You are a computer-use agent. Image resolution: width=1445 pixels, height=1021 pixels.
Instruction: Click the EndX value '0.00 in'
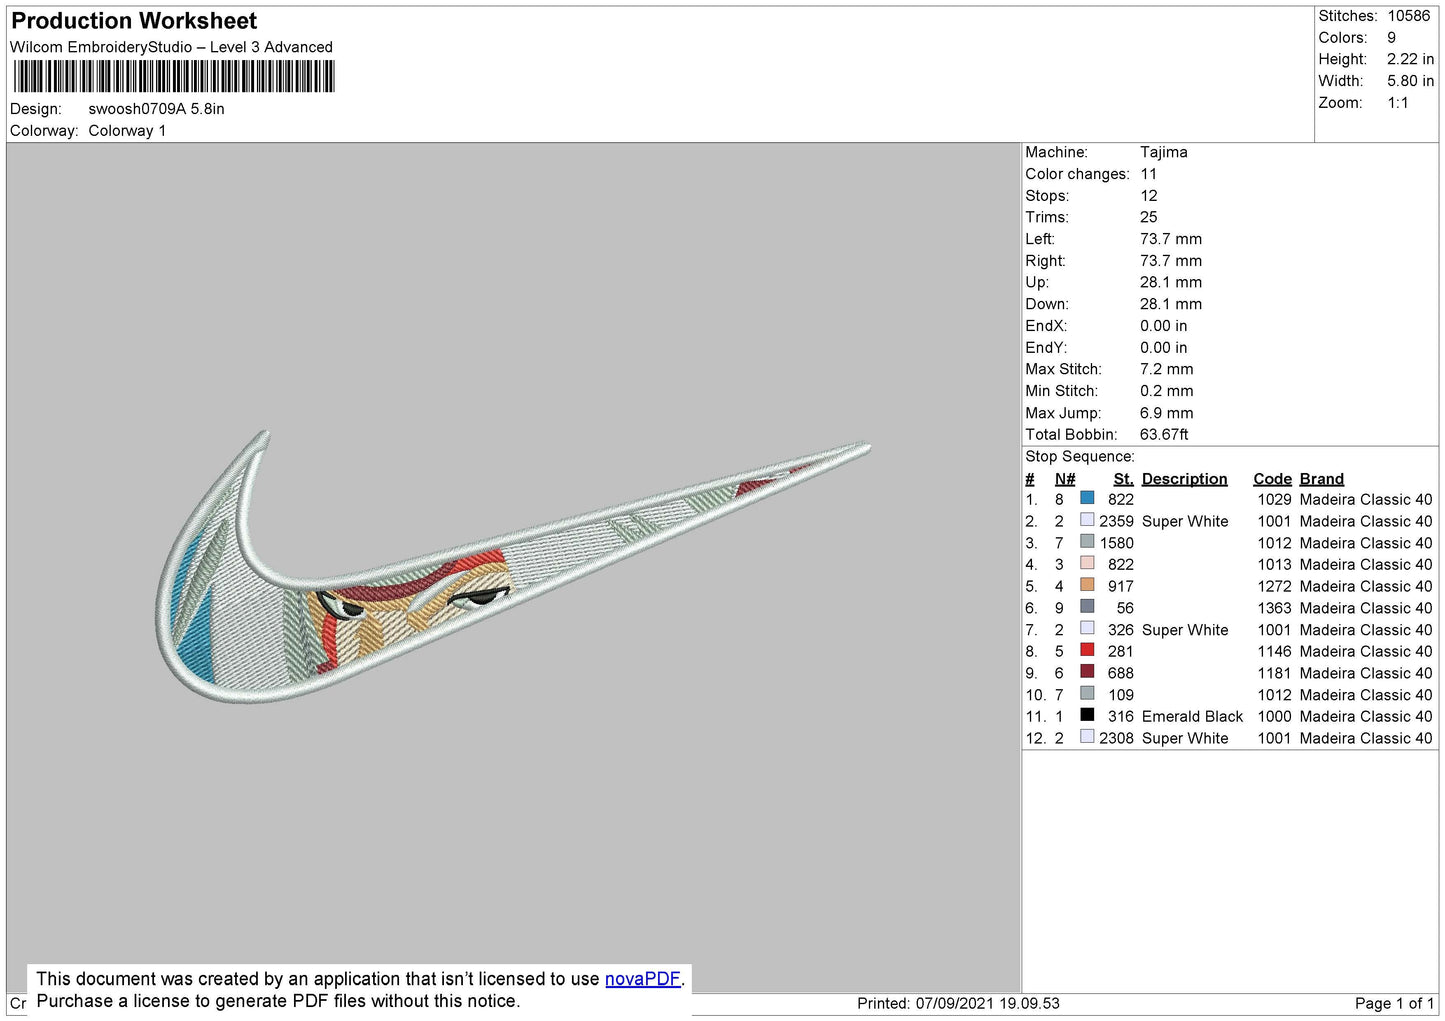pos(1164,326)
